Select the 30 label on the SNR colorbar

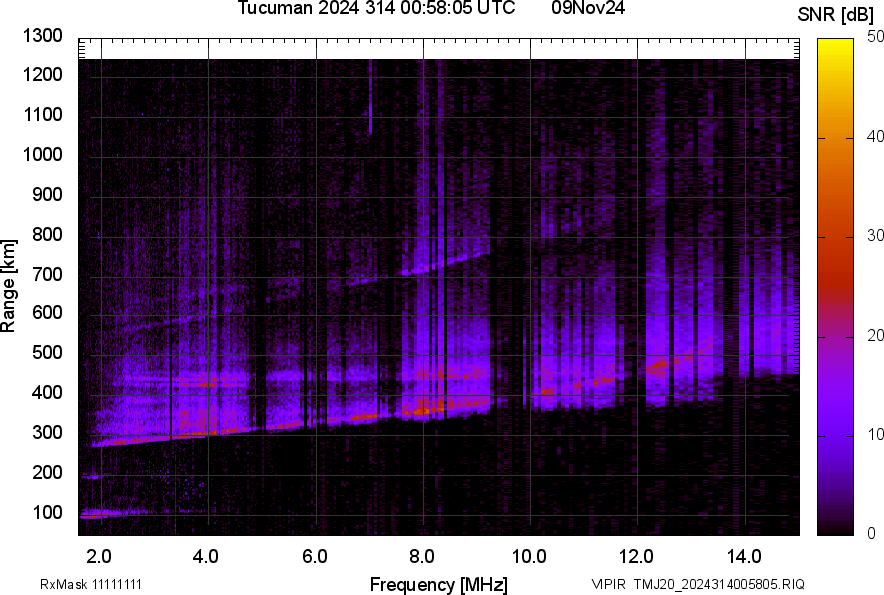tap(875, 235)
